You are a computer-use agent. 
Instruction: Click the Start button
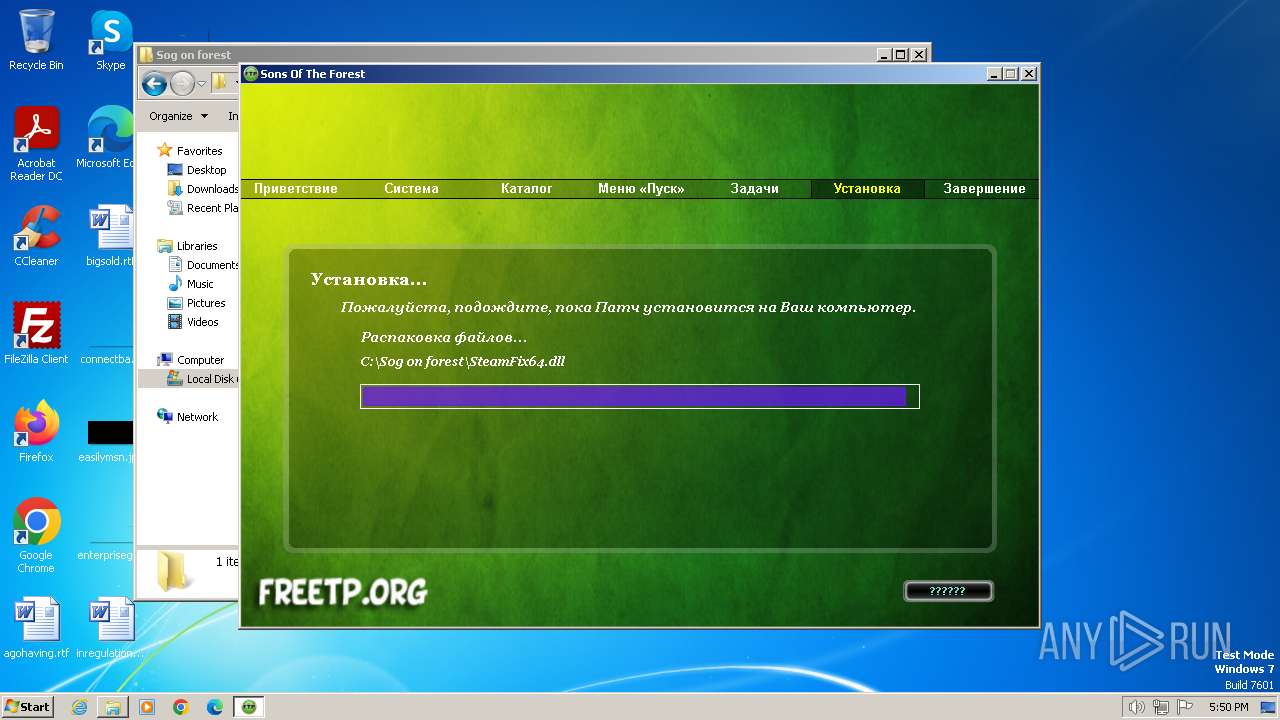click(x=28, y=707)
